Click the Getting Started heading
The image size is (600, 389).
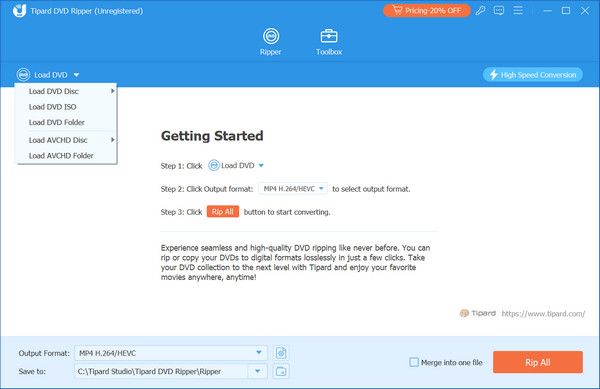212,136
